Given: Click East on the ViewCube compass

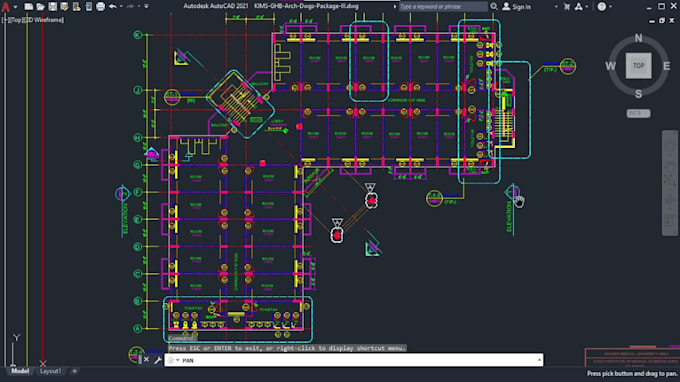Looking at the screenshot, I should click(x=667, y=66).
